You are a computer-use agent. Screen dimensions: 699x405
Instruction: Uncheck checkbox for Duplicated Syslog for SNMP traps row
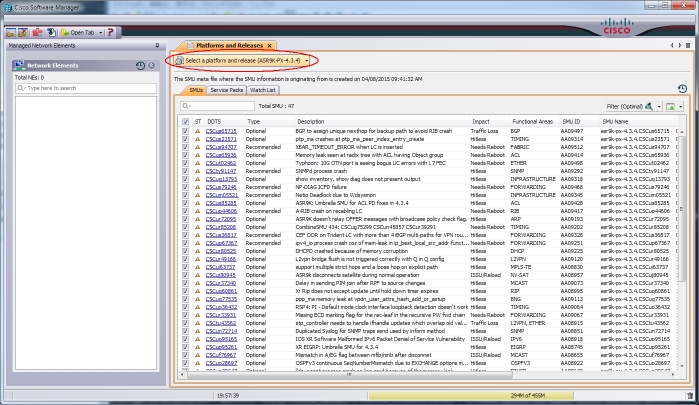tap(185, 331)
